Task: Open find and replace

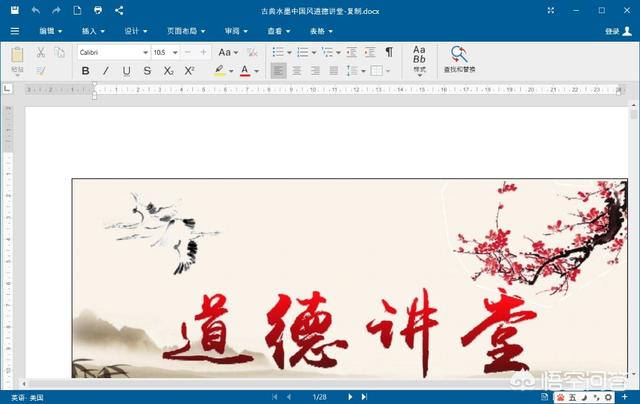Action: coord(460,60)
